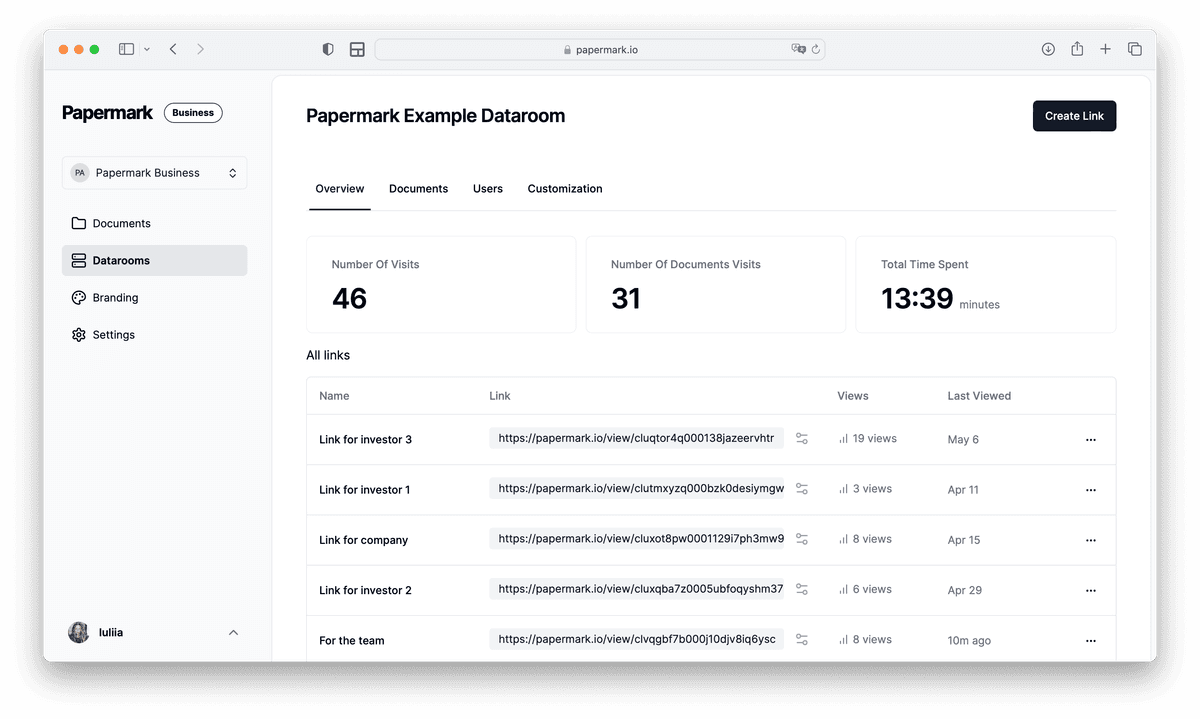Click the Safari sidebar toggle icon
The image size is (1200, 719).
(126, 49)
